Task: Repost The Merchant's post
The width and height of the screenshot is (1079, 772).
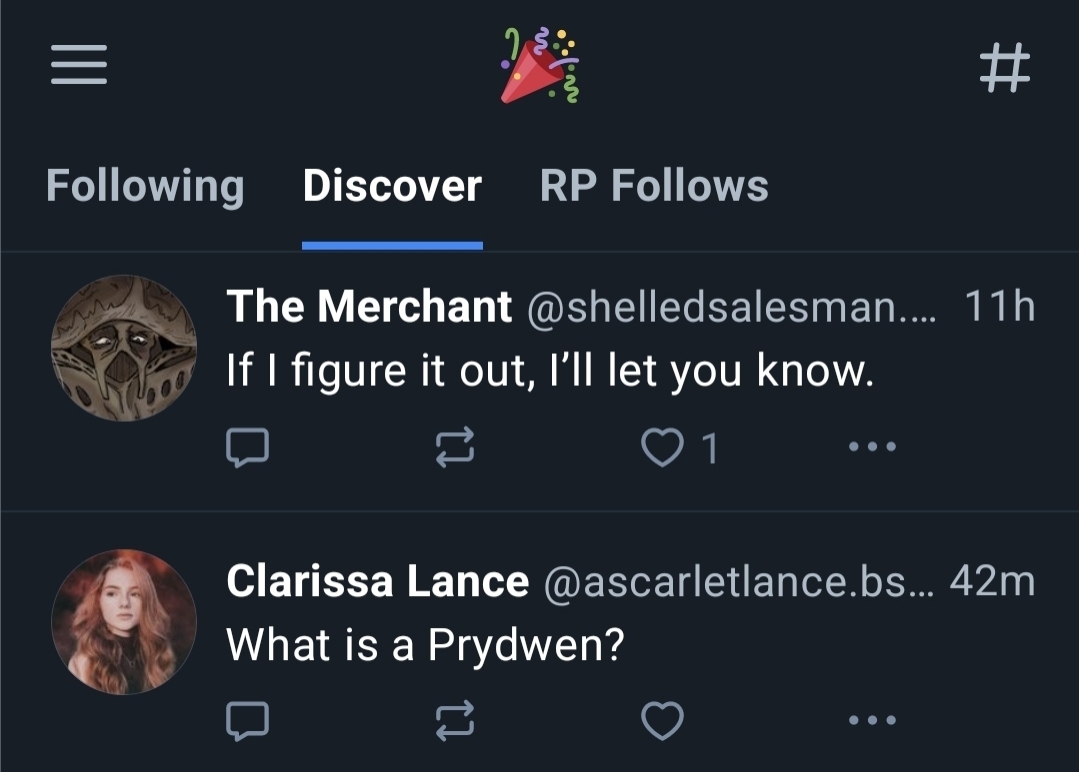Action: (x=454, y=448)
